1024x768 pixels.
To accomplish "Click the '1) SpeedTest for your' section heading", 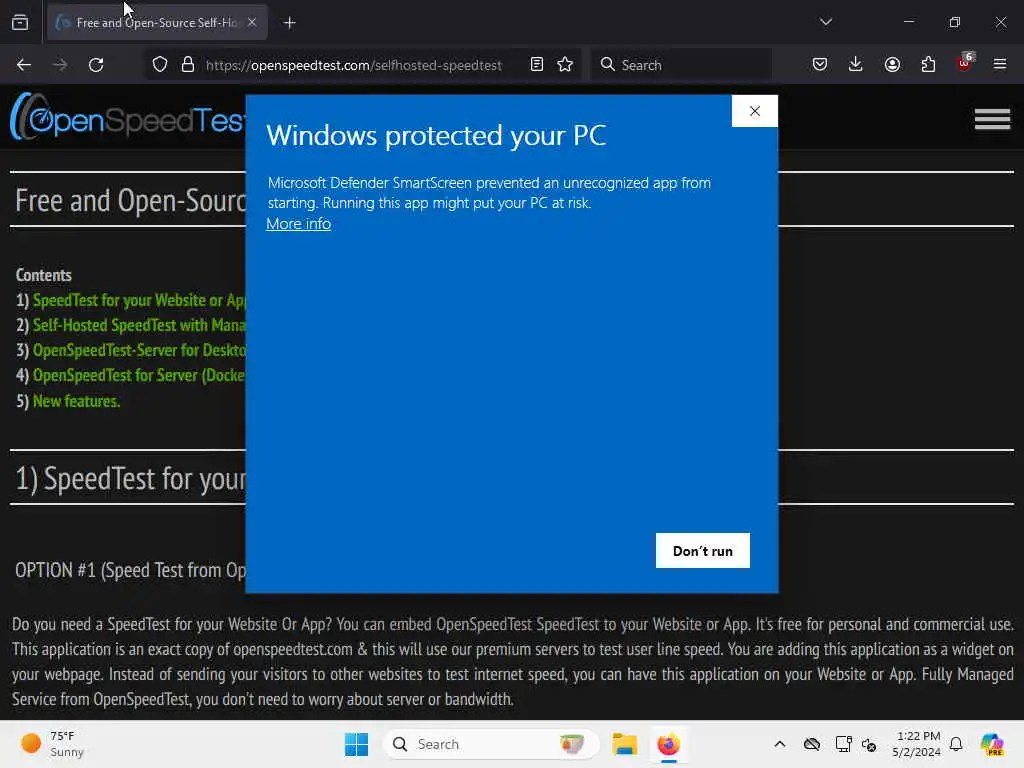I will [131, 478].
